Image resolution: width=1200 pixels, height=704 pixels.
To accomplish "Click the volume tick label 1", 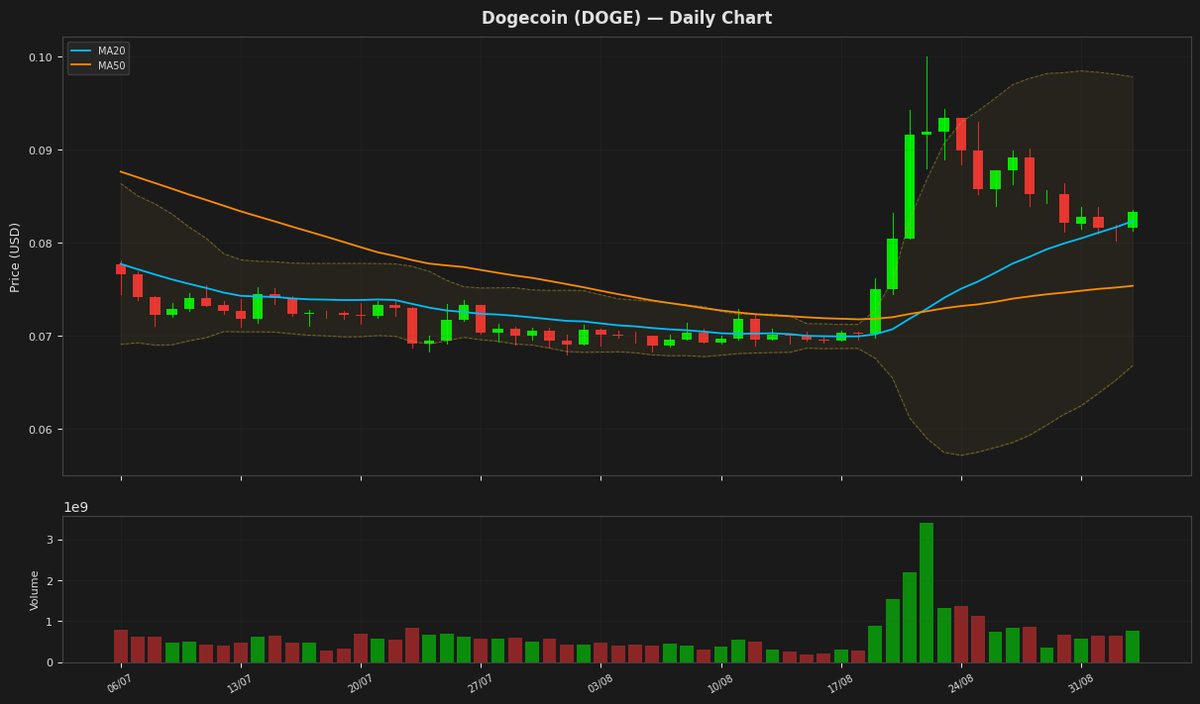I will click(x=51, y=622).
